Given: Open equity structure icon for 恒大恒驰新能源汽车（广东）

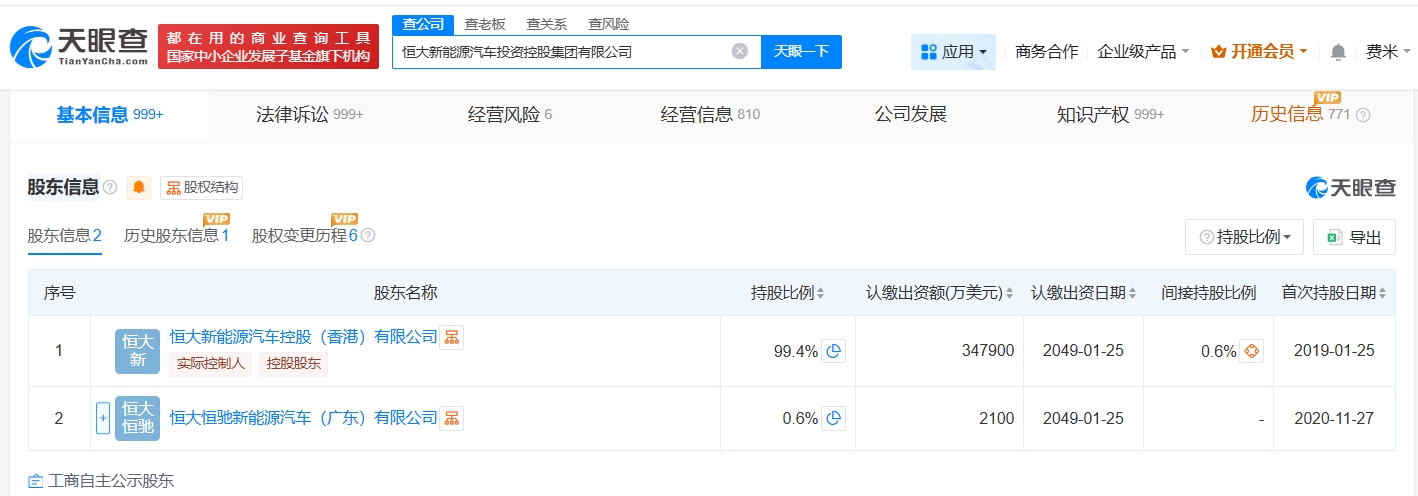Looking at the screenshot, I should coord(451,418).
